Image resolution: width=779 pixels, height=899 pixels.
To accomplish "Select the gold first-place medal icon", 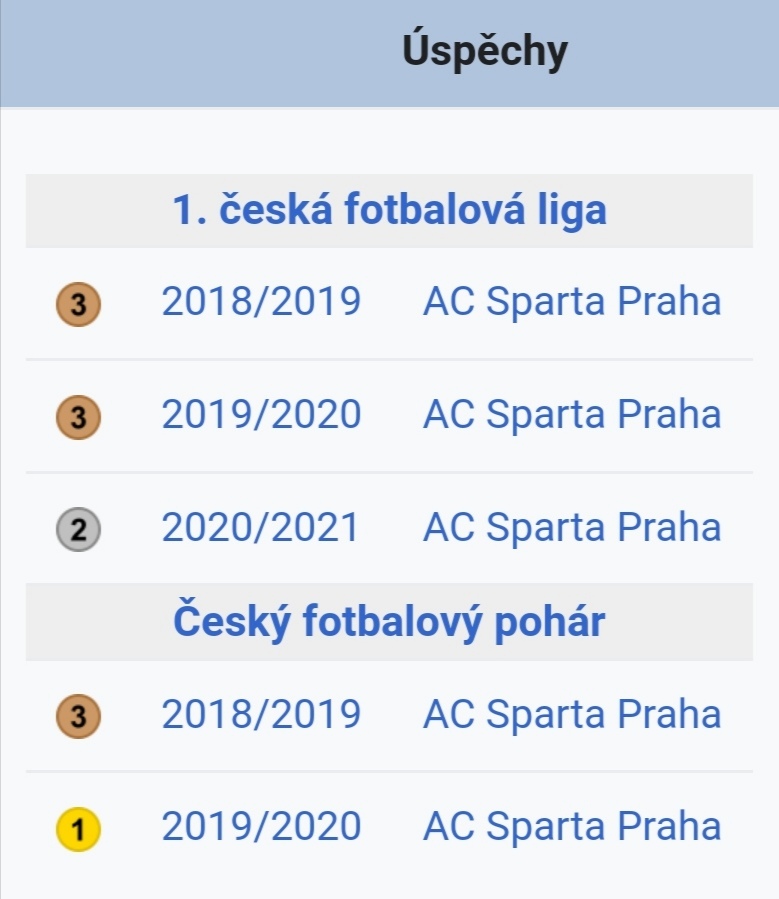I will 79,828.
